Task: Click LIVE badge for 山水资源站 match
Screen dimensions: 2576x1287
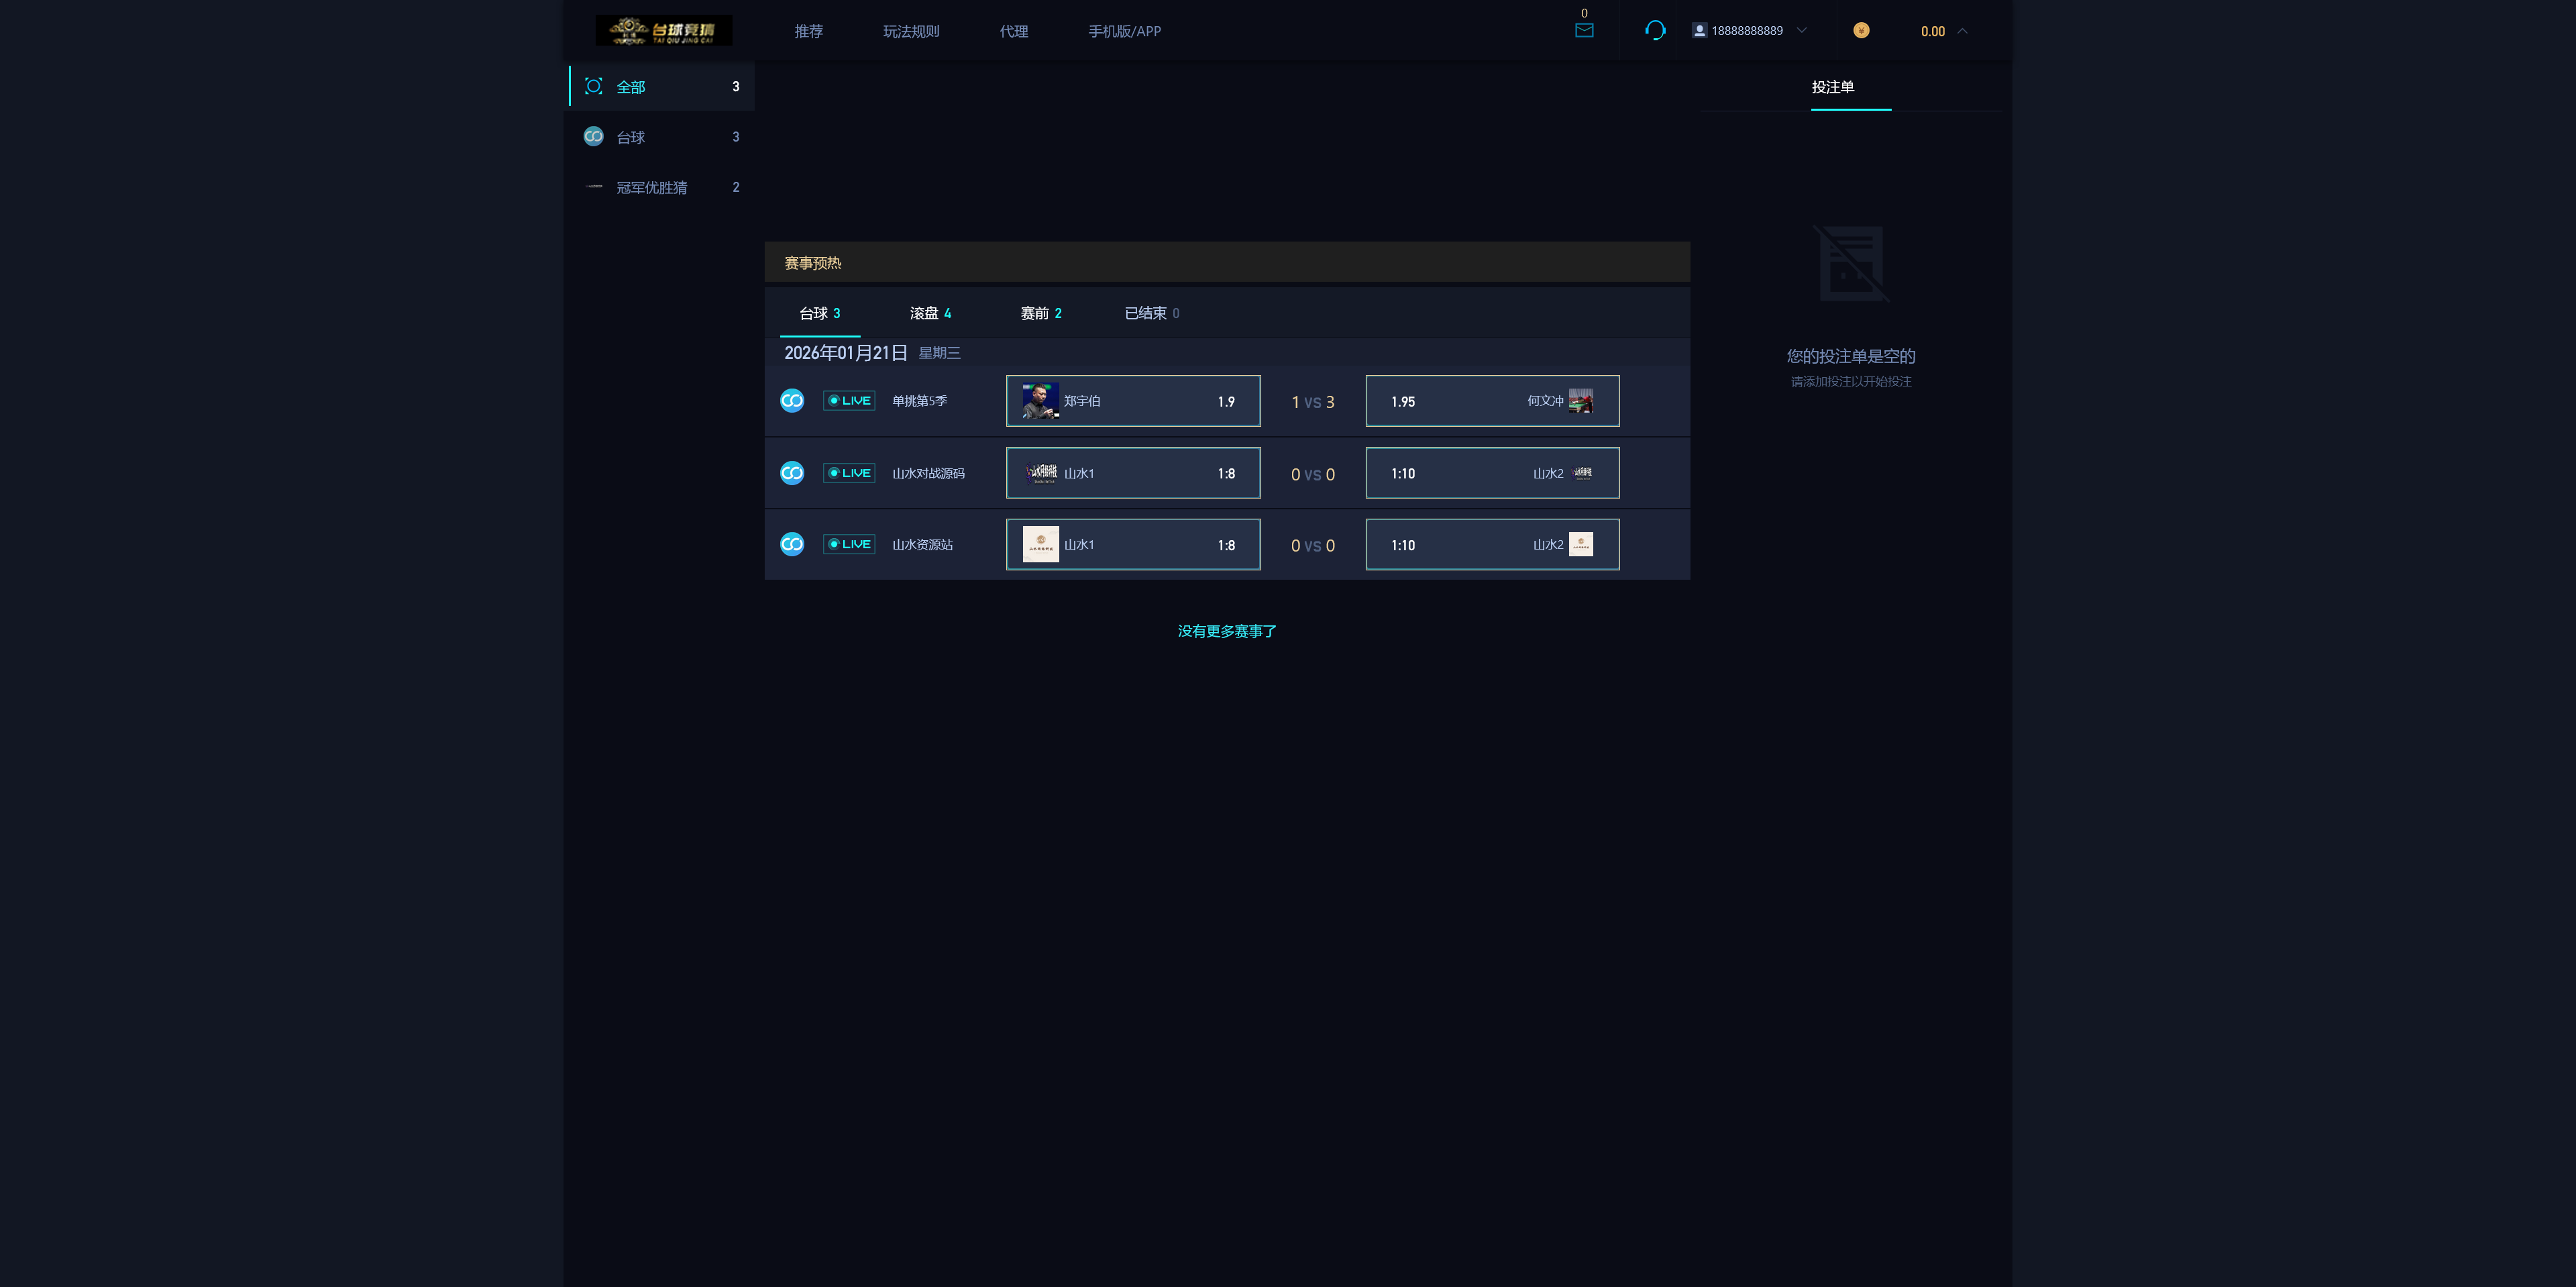Action: click(x=849, y=544)
